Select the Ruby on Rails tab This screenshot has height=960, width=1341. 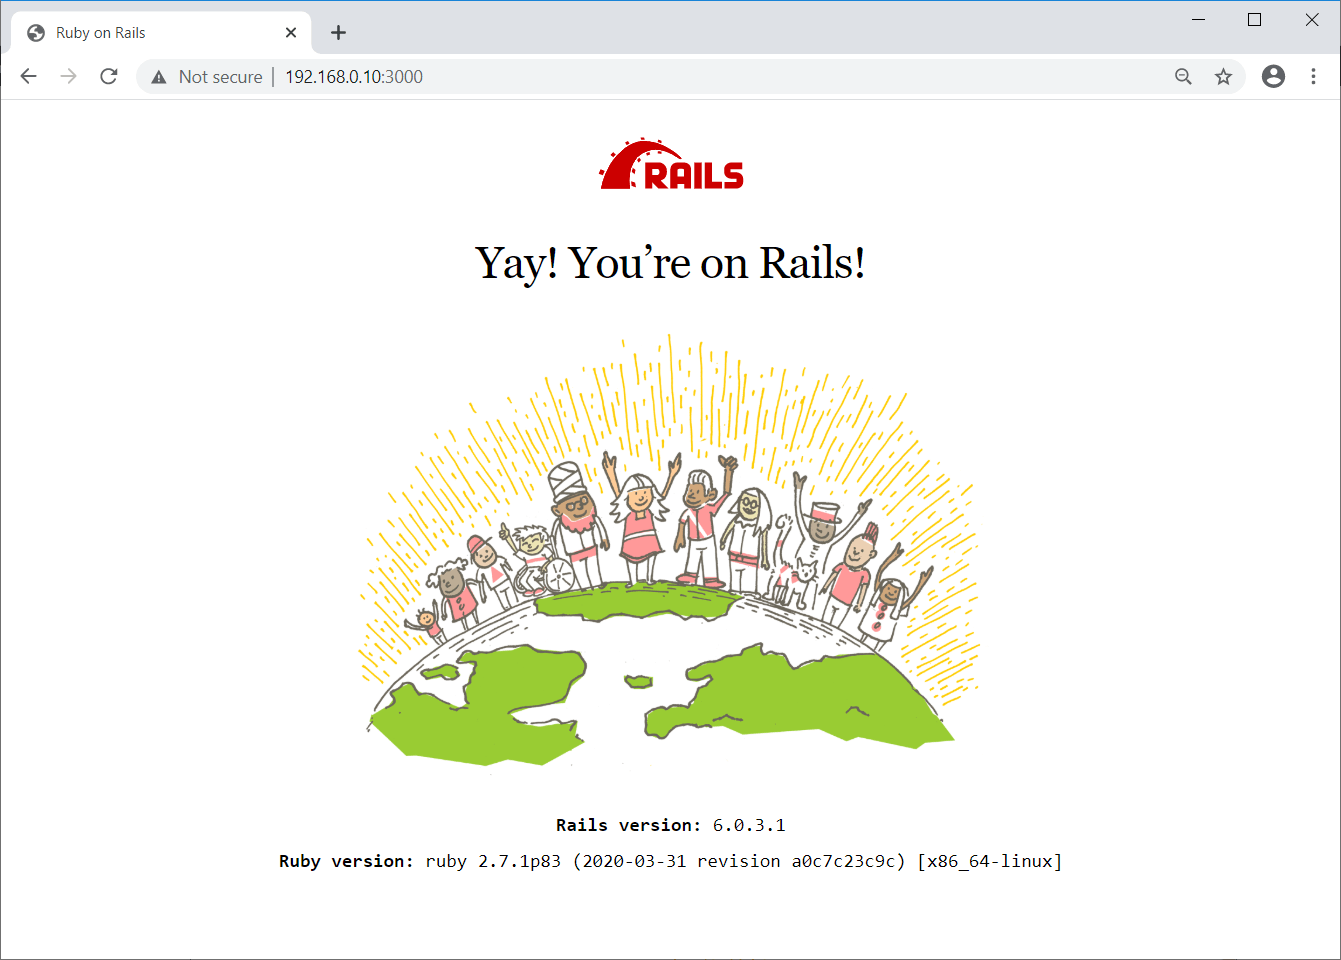tap(161, 33)
